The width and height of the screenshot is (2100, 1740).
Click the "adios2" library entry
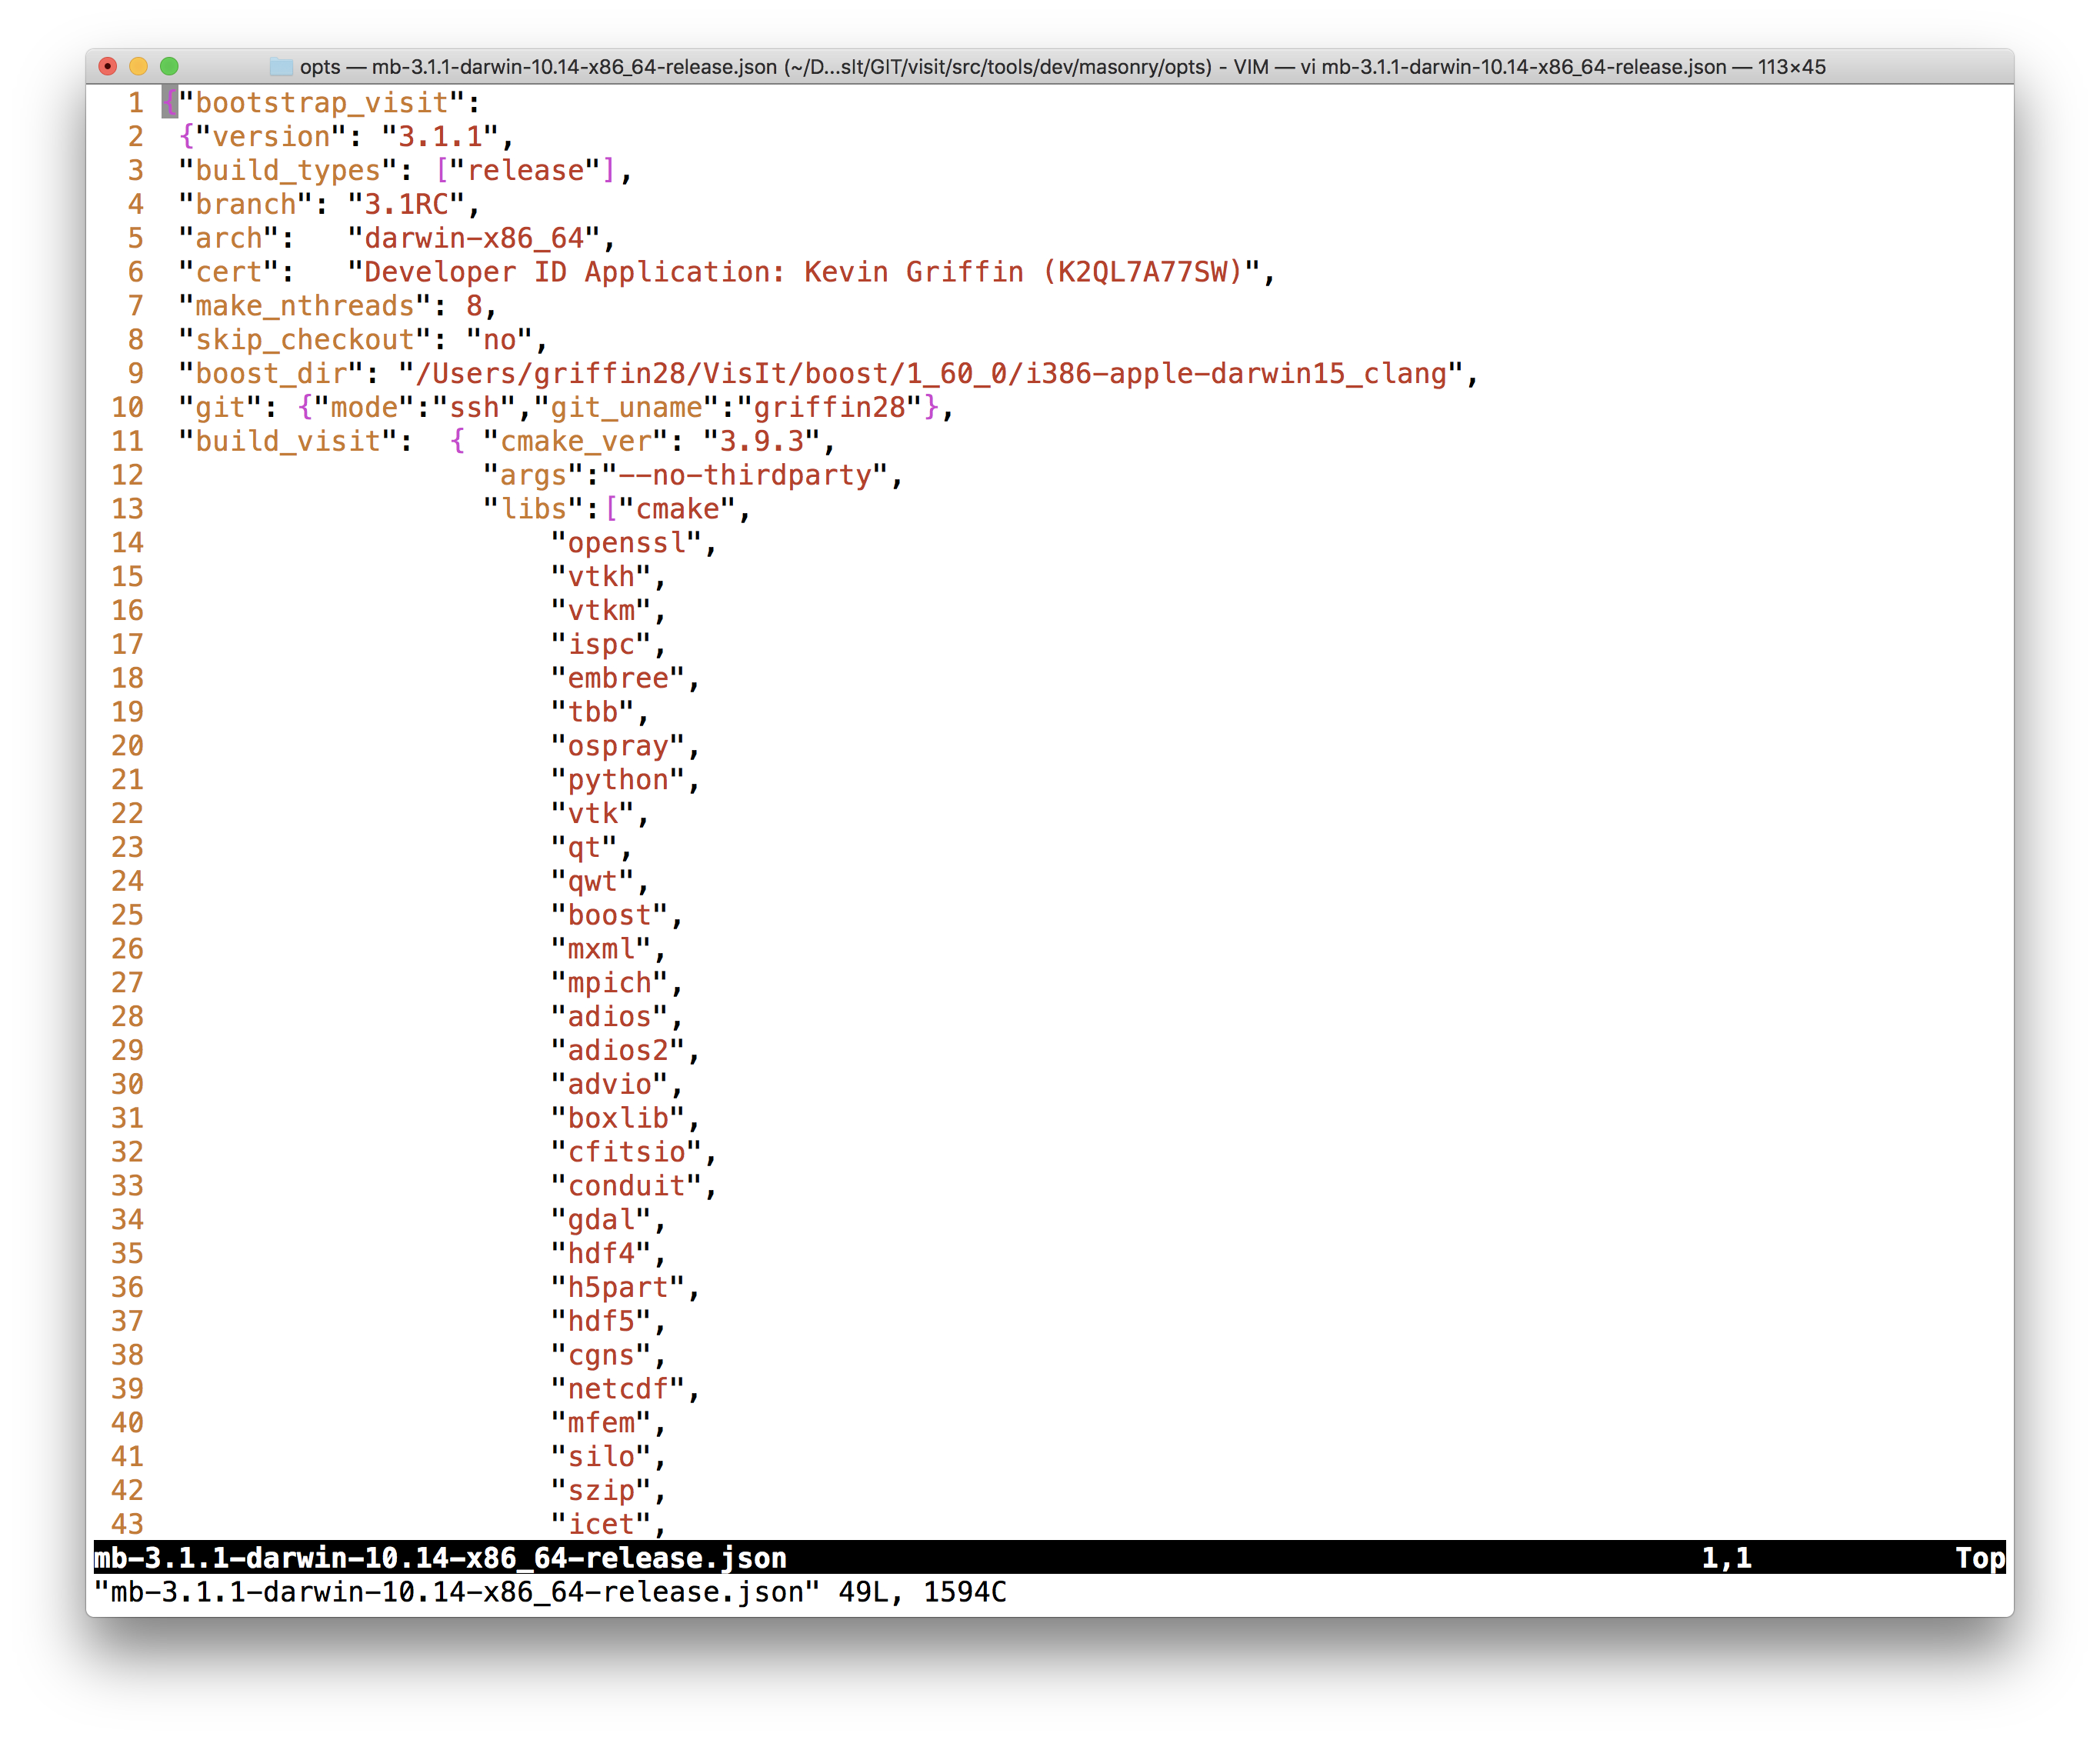click(x=618, y=1051)
